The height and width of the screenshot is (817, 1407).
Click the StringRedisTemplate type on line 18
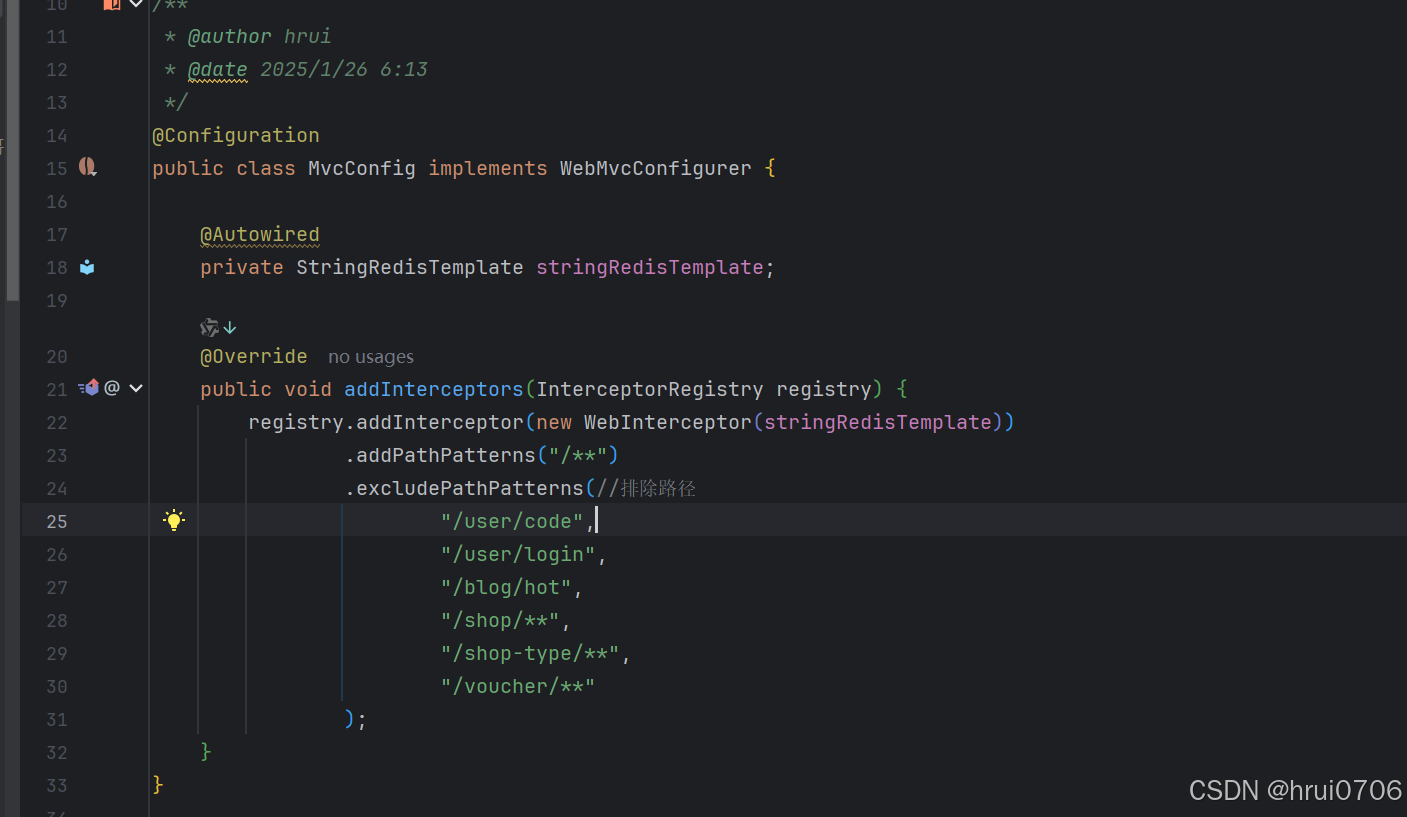tap(410, 267)
